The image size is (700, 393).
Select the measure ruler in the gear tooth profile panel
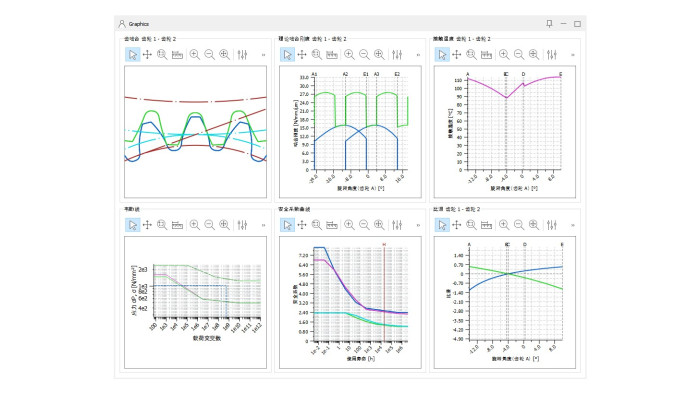click(x=177, y=54)
